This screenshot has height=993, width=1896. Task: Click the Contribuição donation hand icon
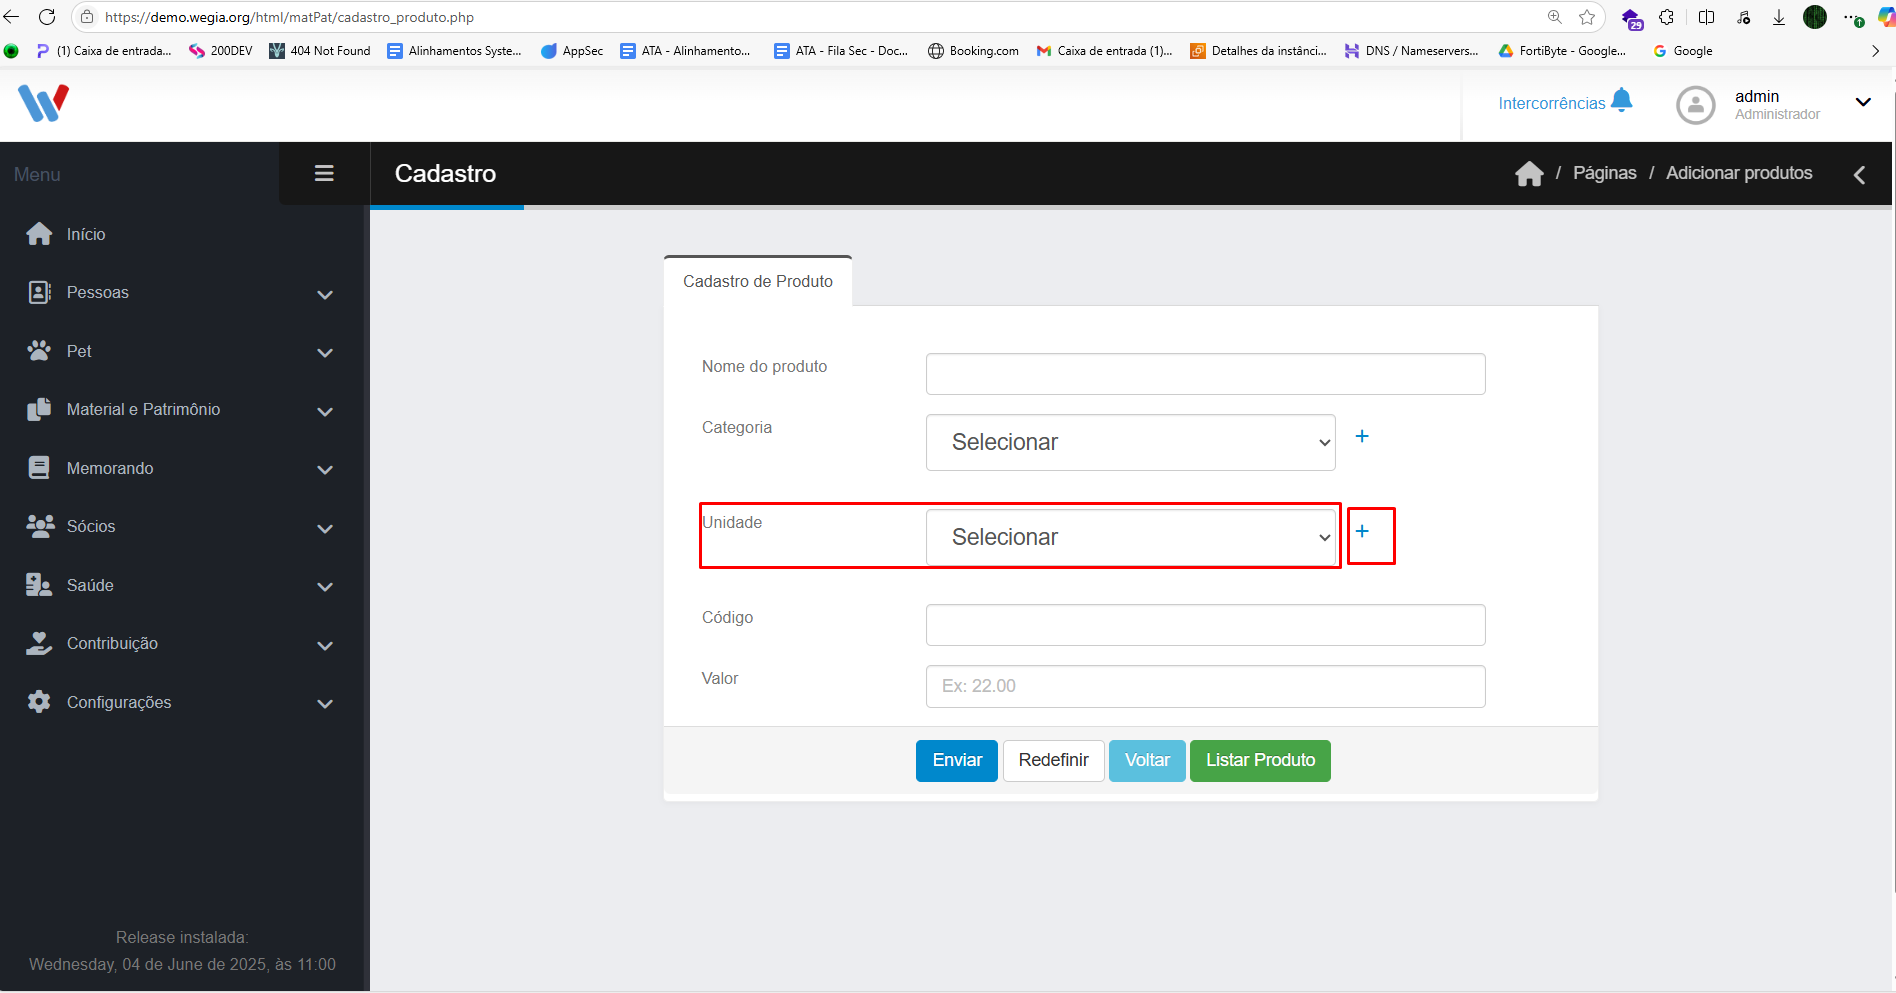coord(39,643)
